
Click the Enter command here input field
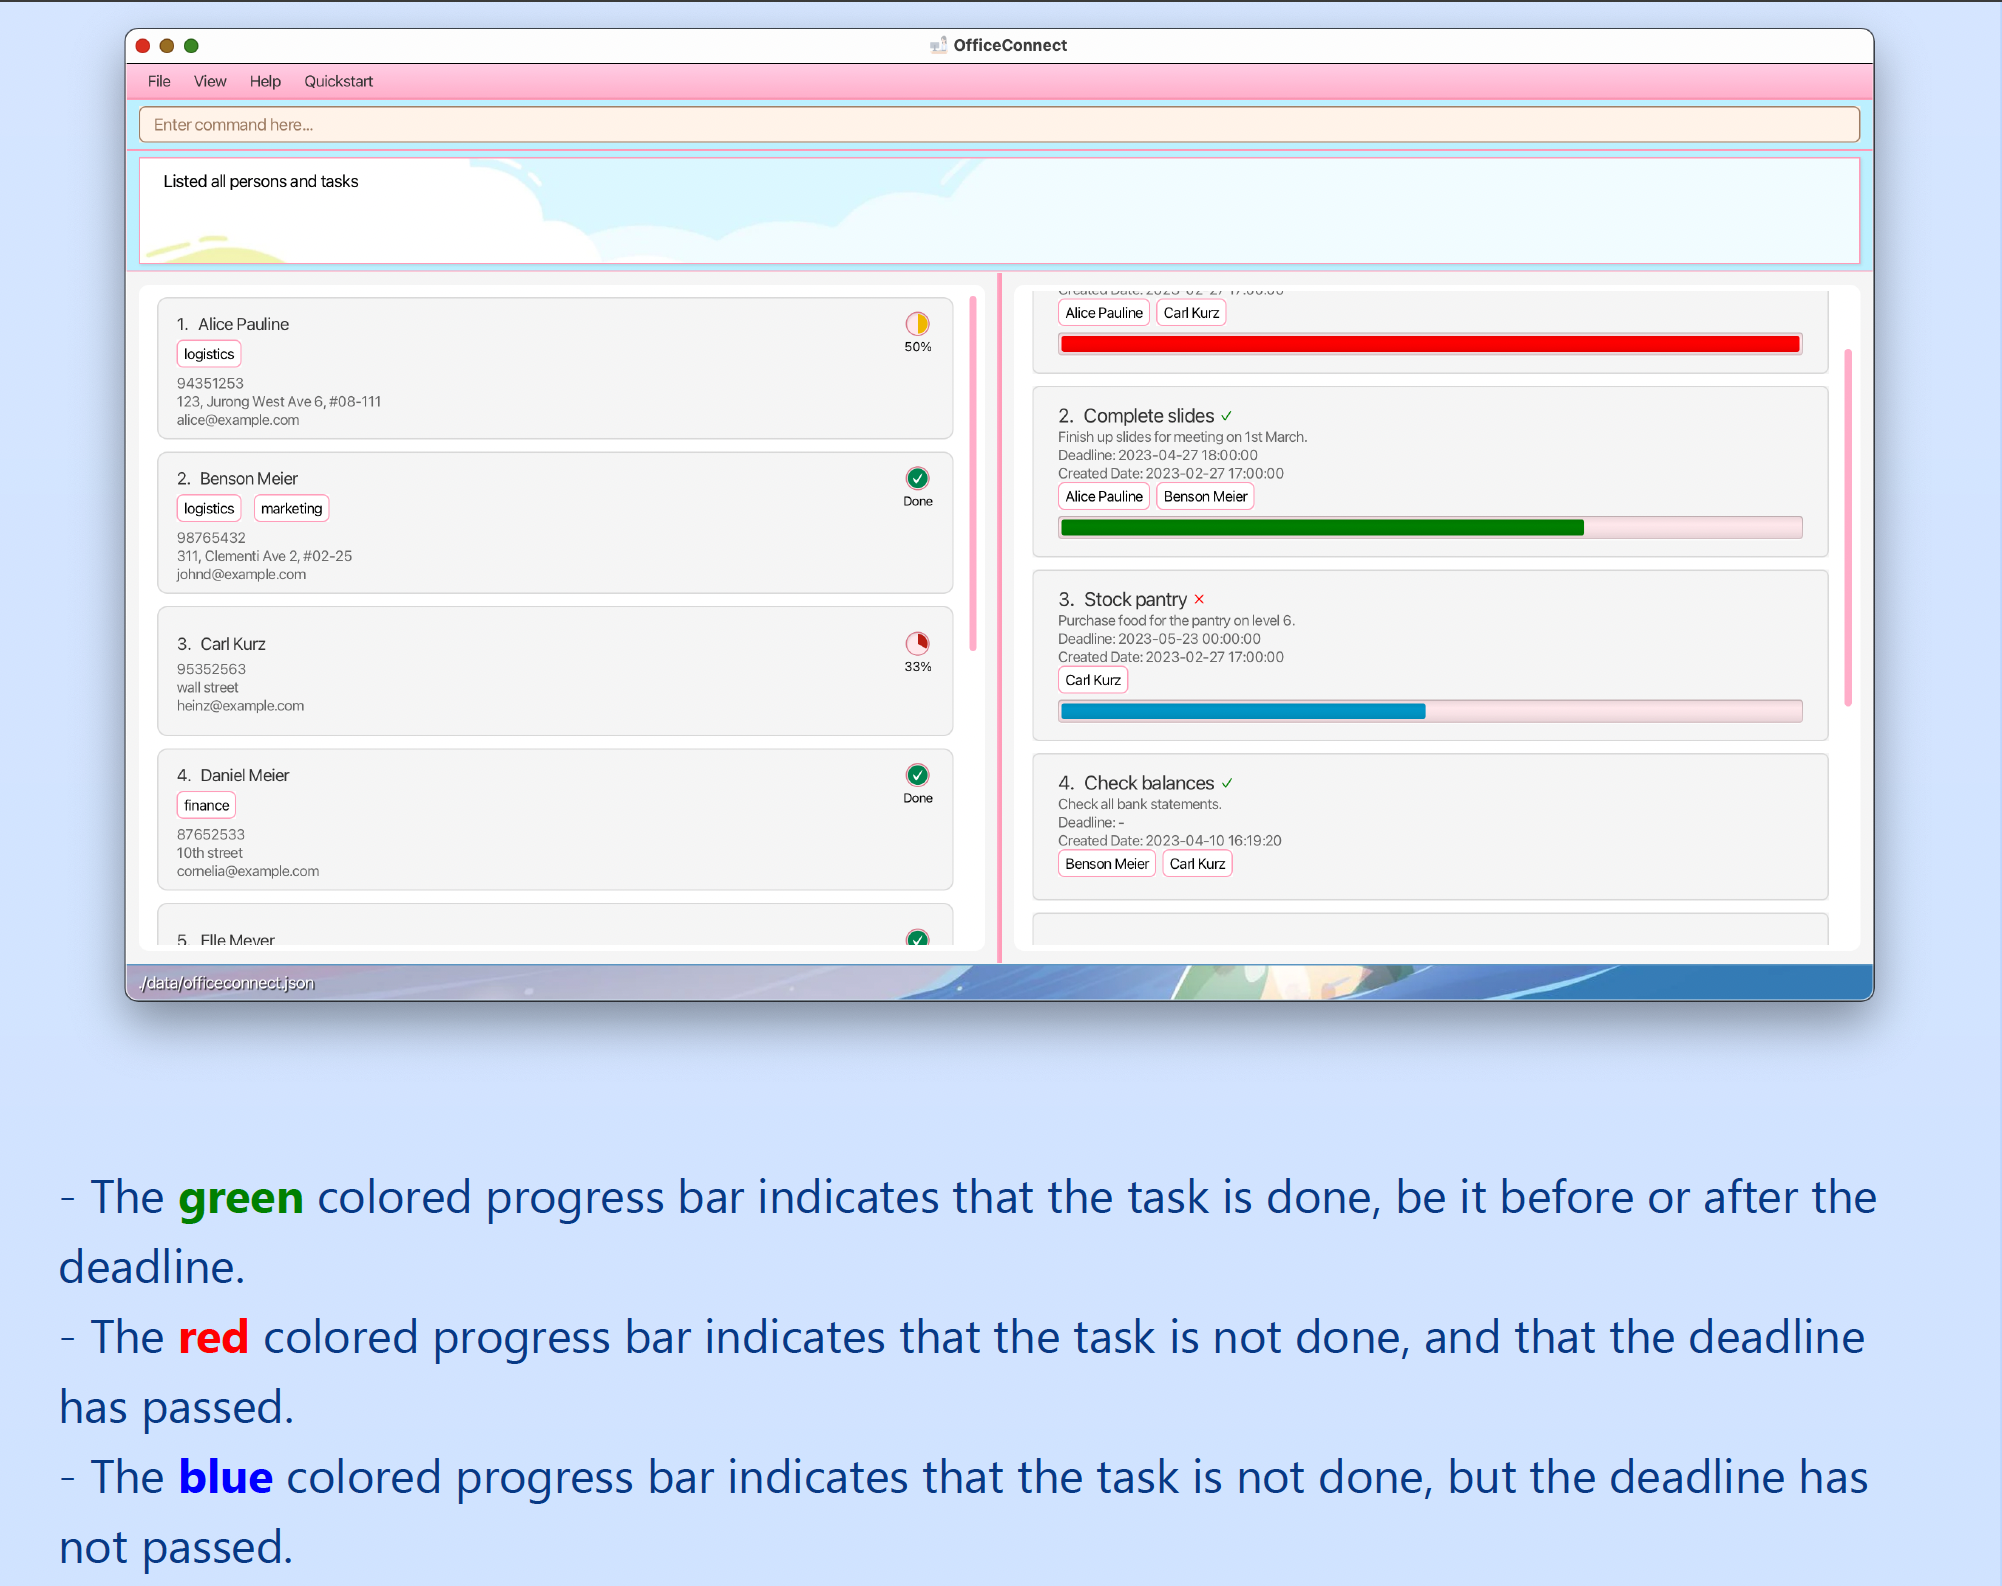pos(998,125)
